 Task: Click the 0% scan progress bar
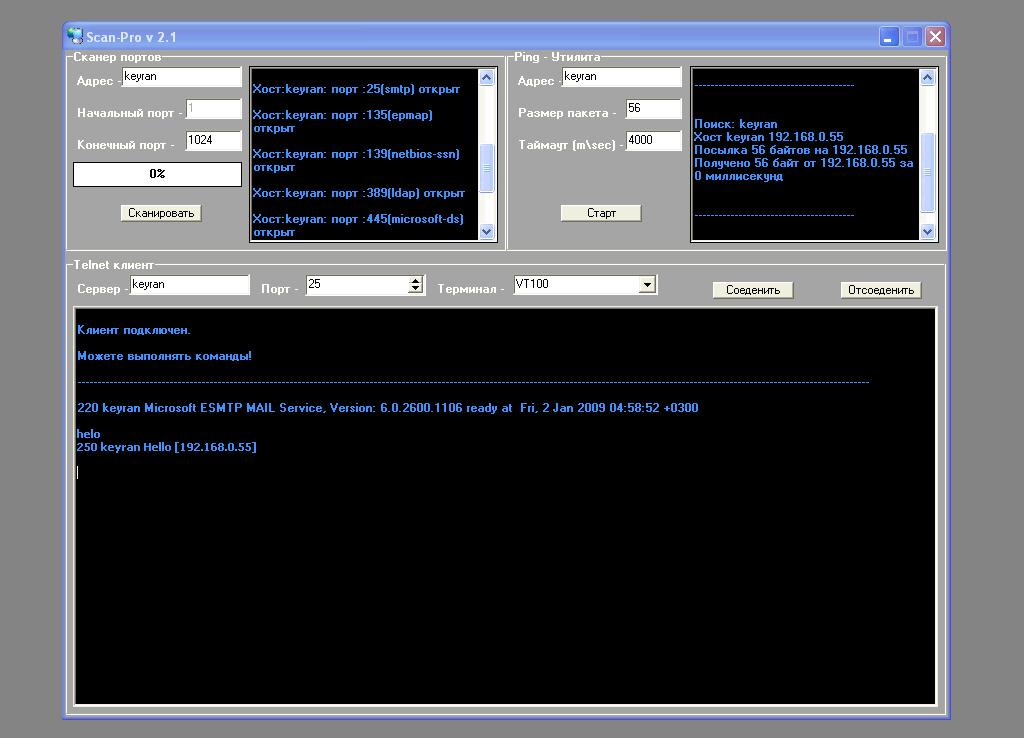157,174
